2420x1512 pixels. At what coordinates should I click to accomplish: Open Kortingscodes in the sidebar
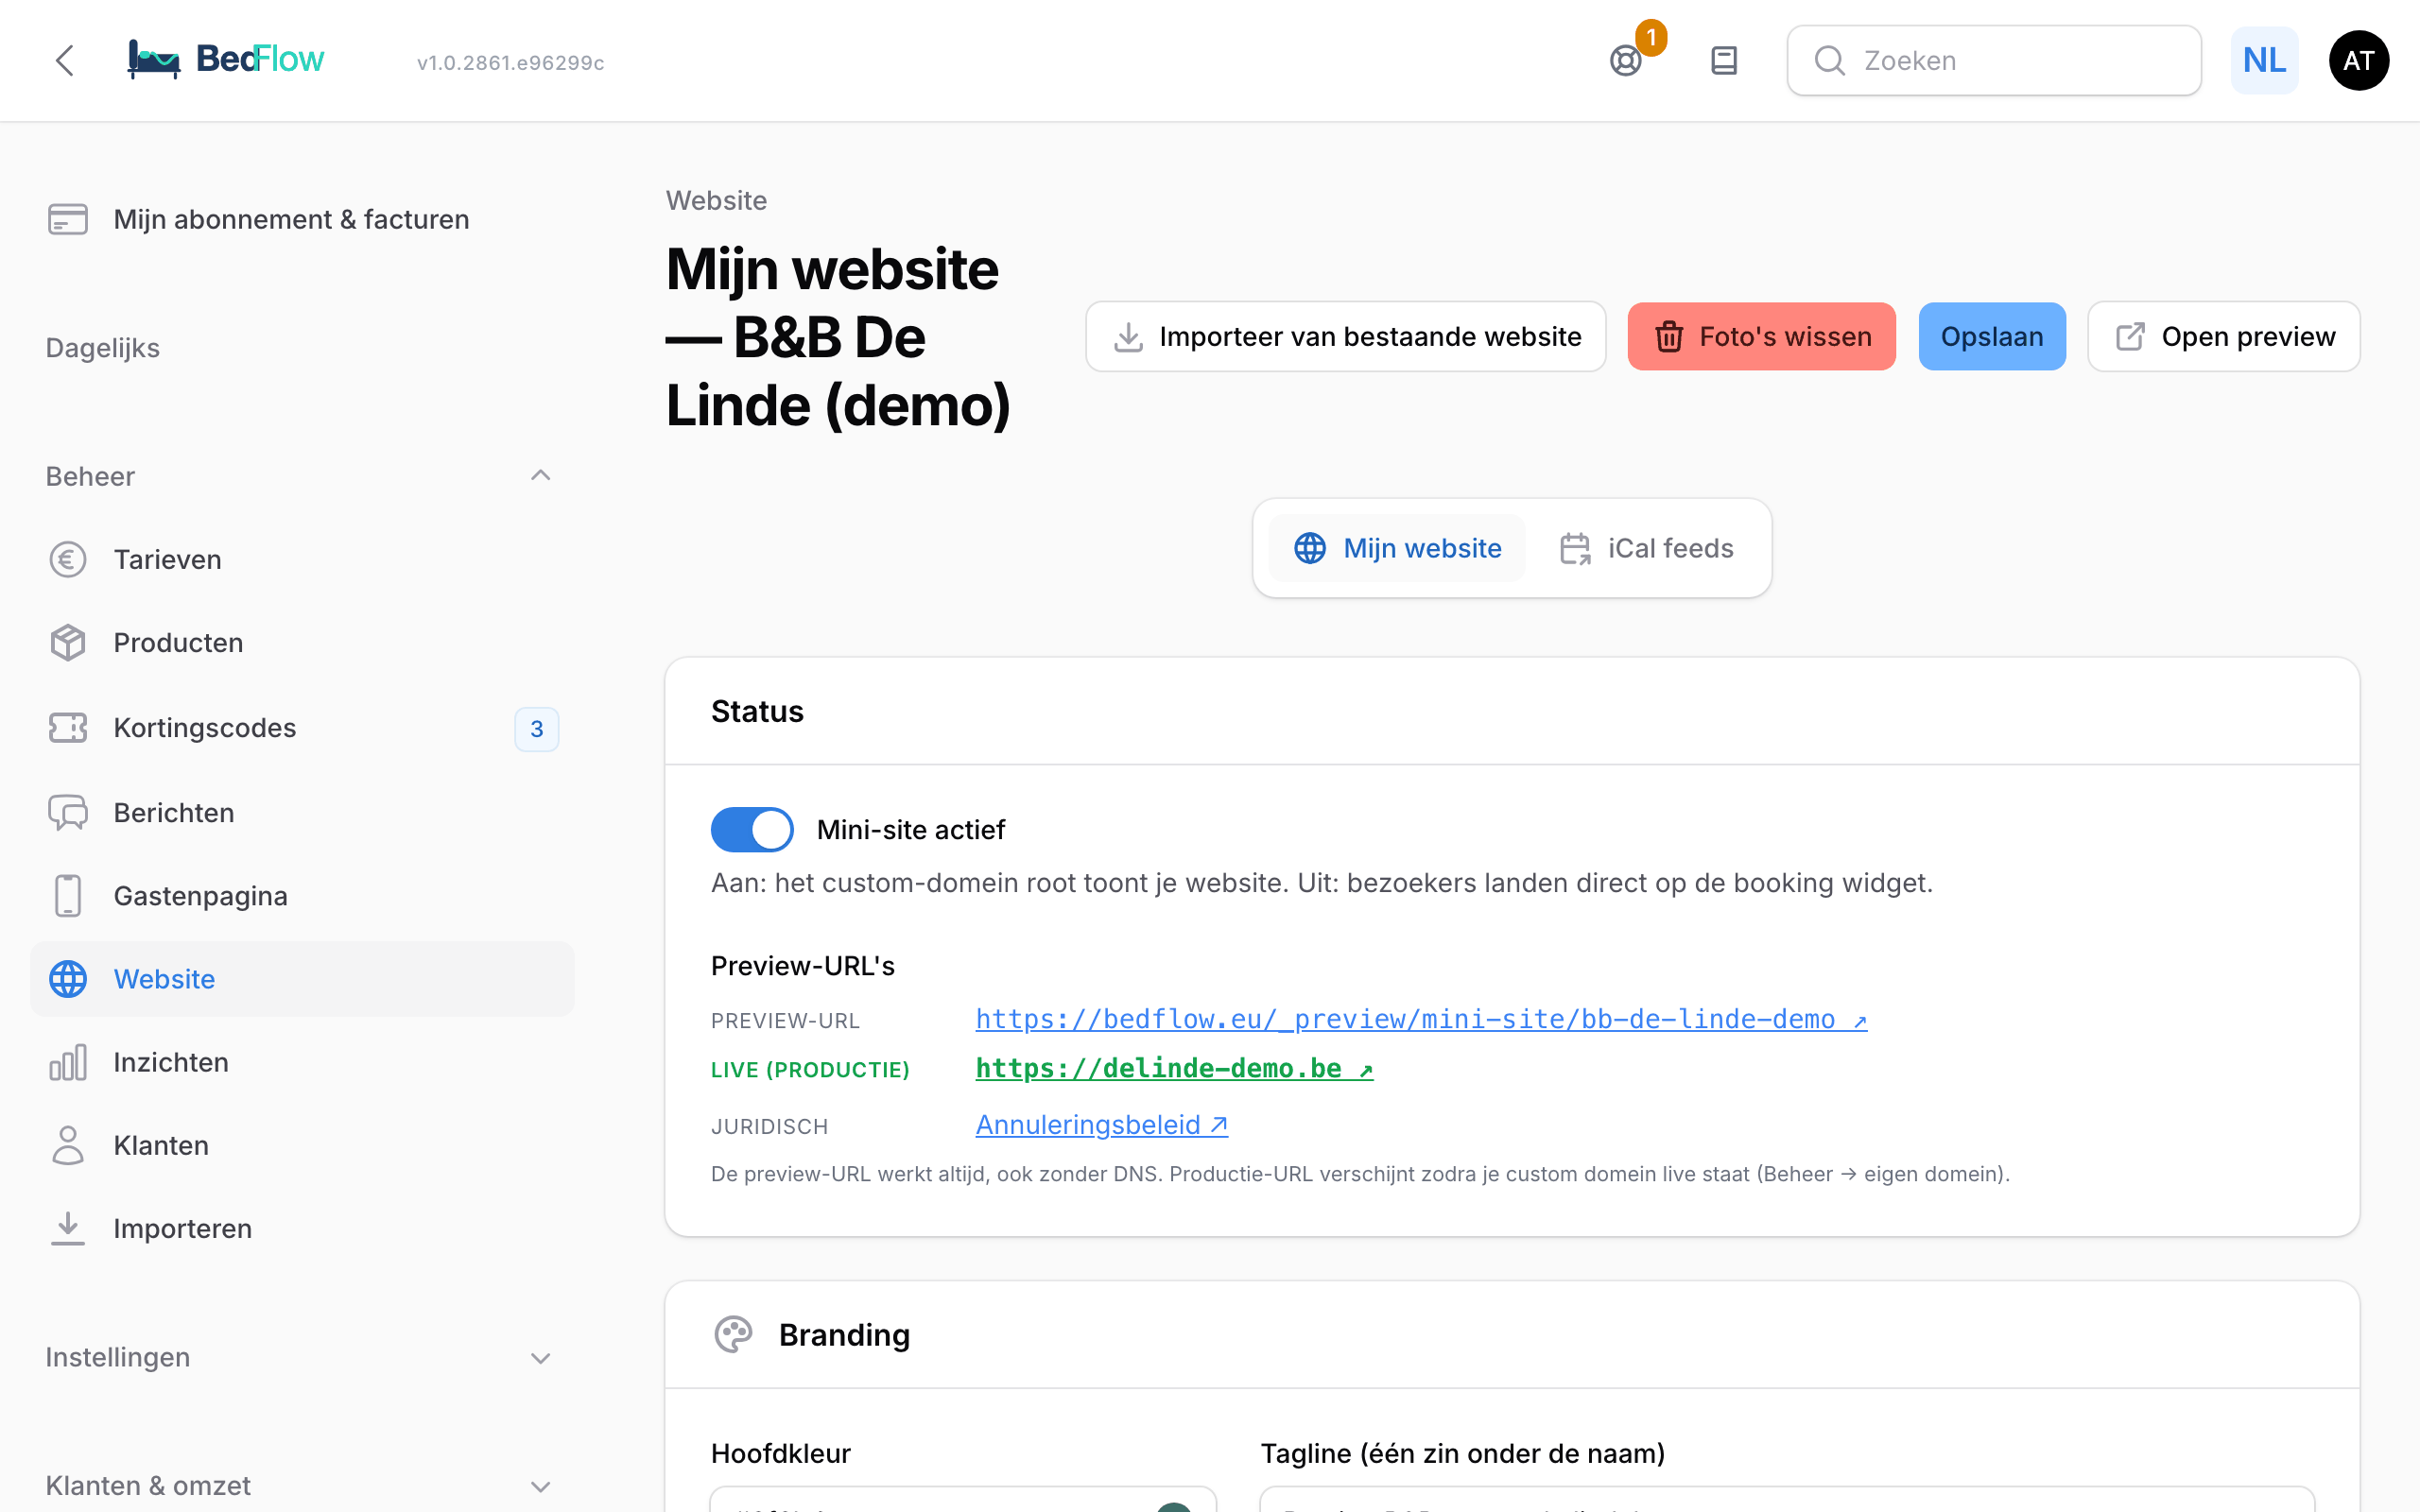[x=302, y=728]
